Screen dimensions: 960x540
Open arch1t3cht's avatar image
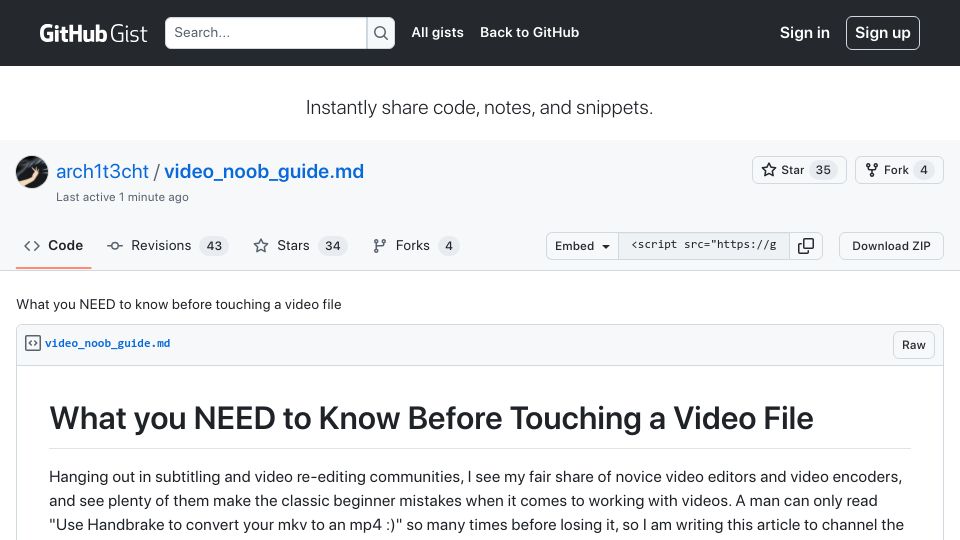32,172
